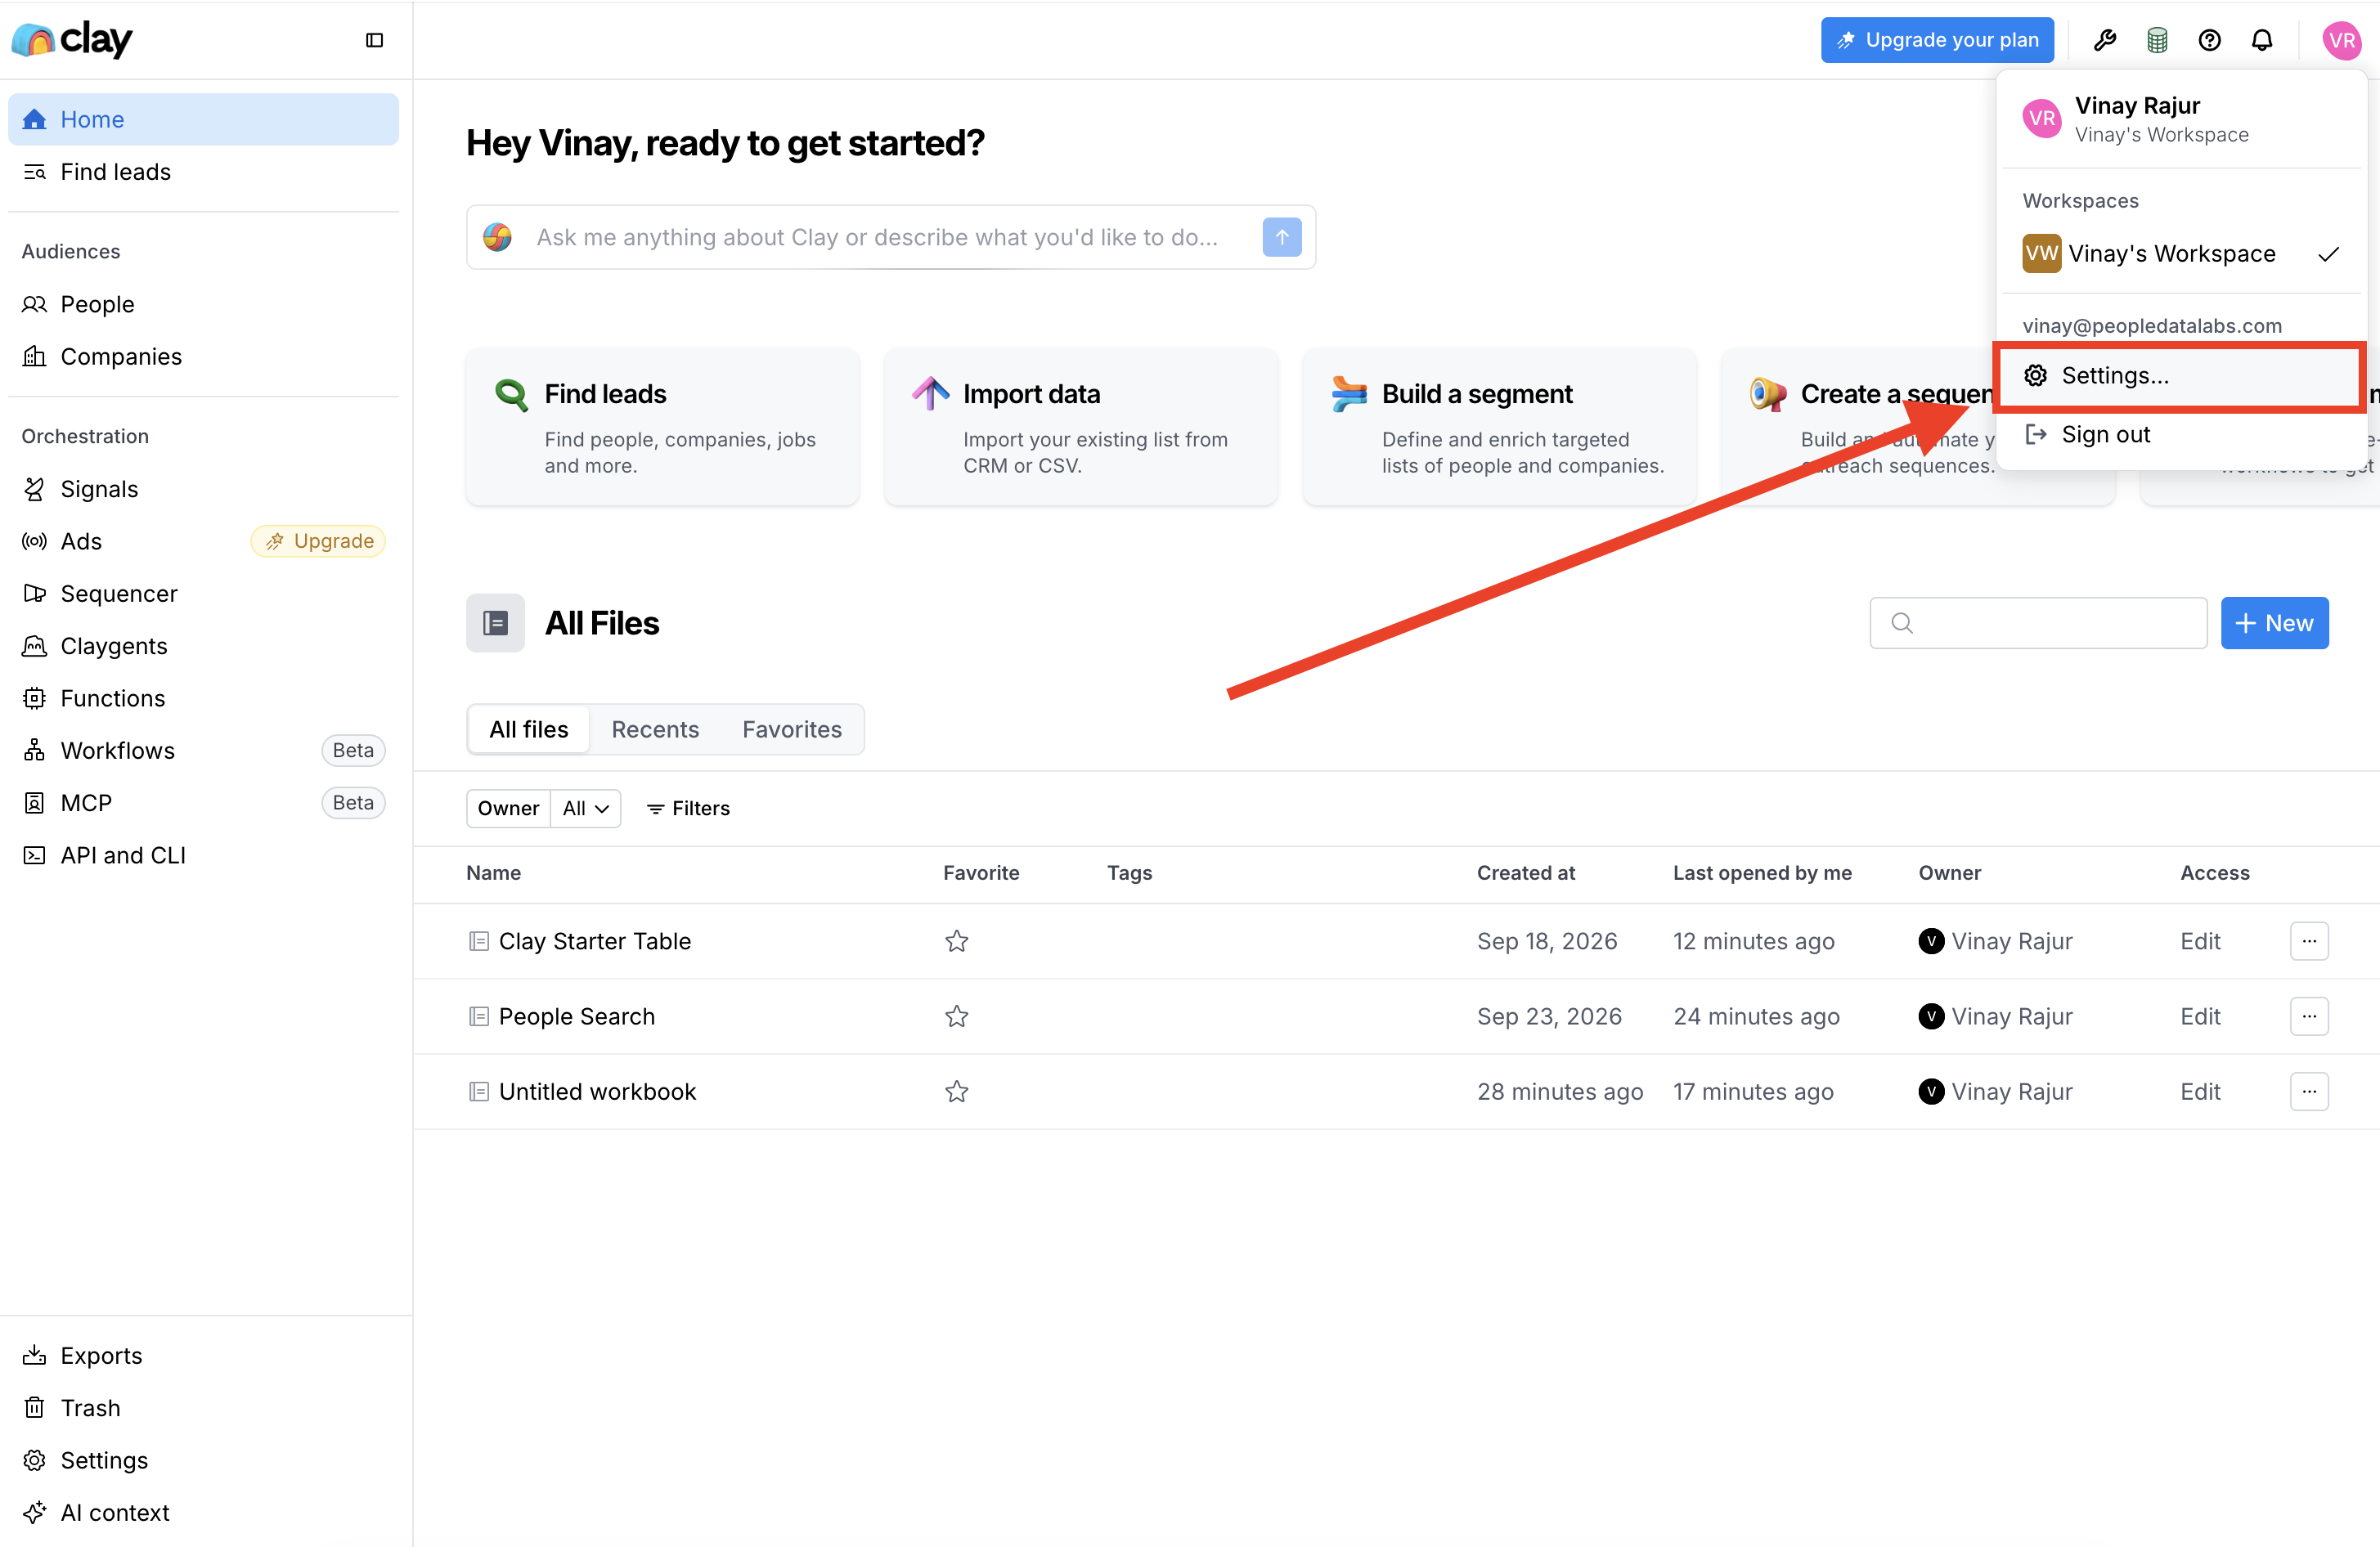2380x1547 pixels.
Task: Open Trash in the sidebar
Action: (x=203, y=1408)
